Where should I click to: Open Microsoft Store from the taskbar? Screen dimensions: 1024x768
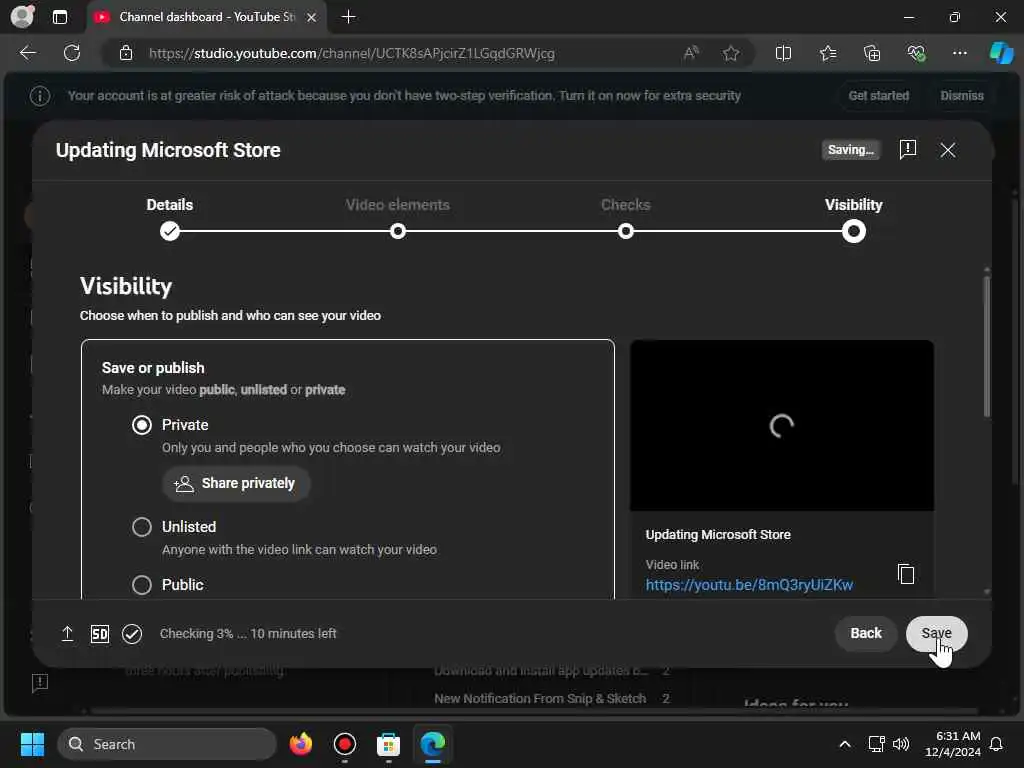[389, 744]
